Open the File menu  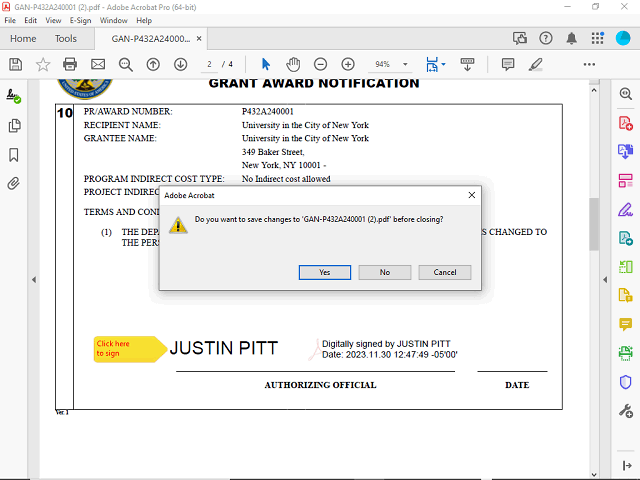[x=10, y=20]
